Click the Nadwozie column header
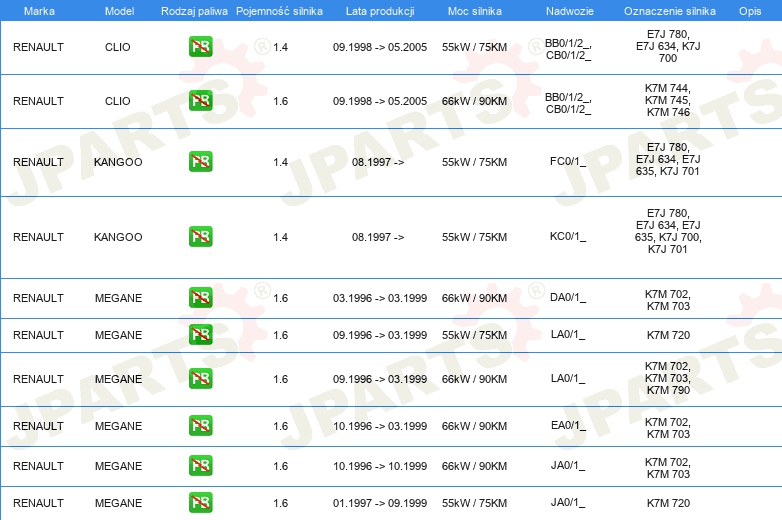Viewport: 782px width, 520px height. 568,10
